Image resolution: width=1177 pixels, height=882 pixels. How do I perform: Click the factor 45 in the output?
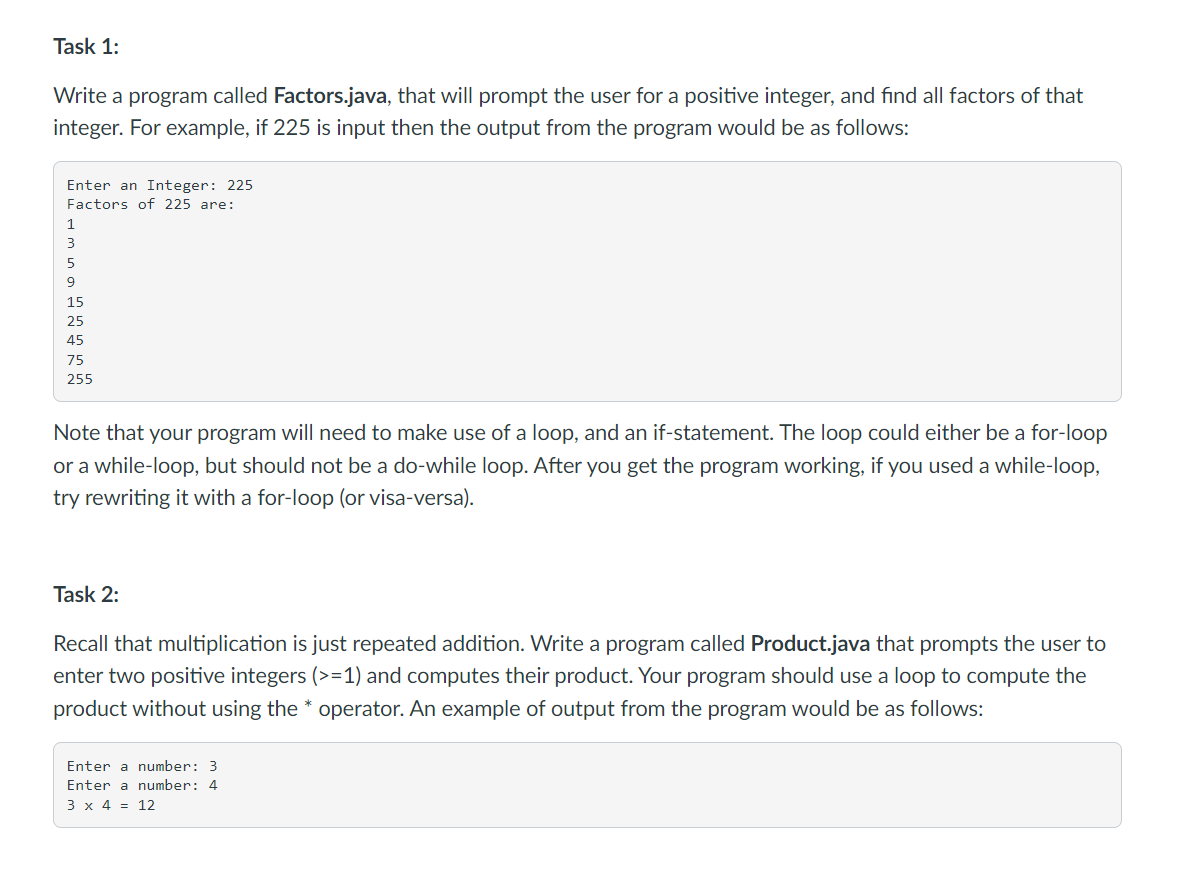point(75,341)
